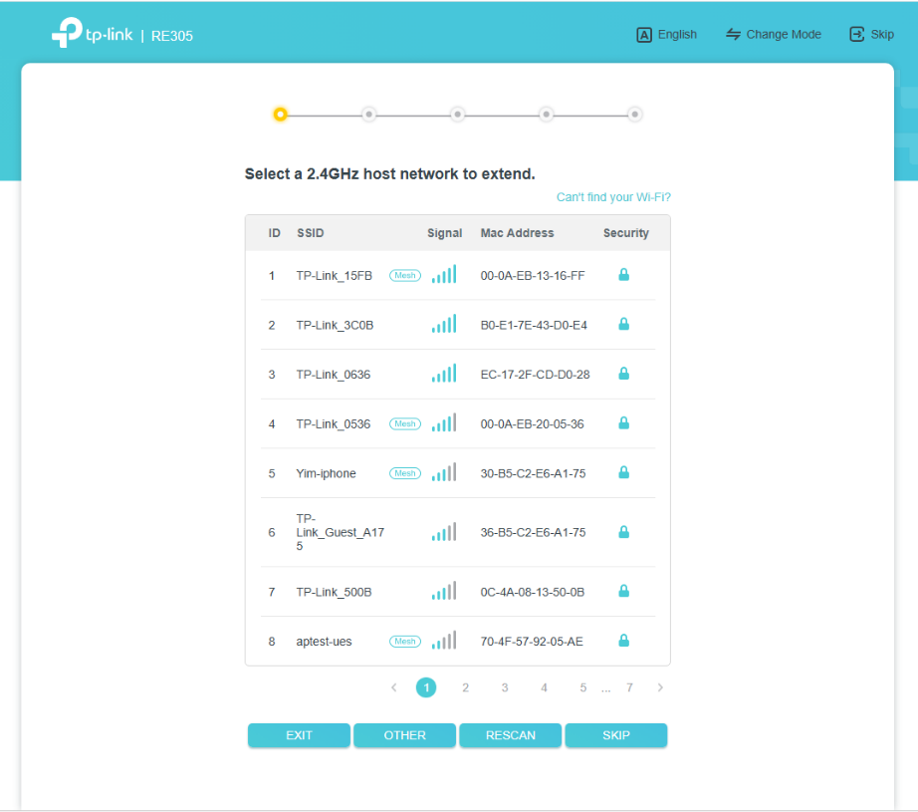Image resolution: width=918 pixels, height=812 pixels.
Task: Select network TP-Link_500B
Action: coord(458,592)
